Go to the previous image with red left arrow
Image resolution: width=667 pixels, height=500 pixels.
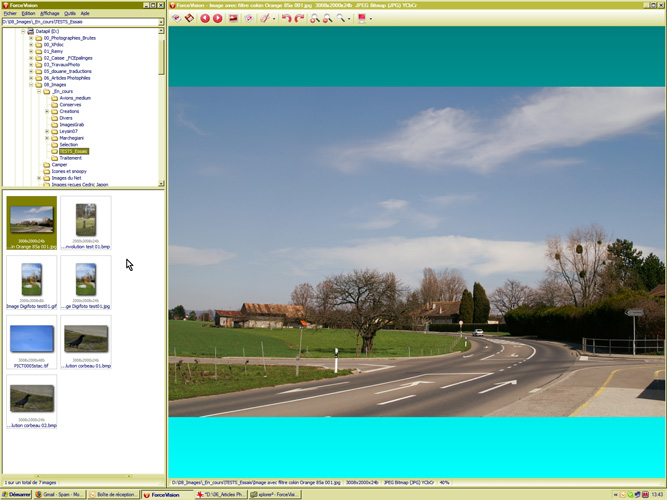[205, 18]
